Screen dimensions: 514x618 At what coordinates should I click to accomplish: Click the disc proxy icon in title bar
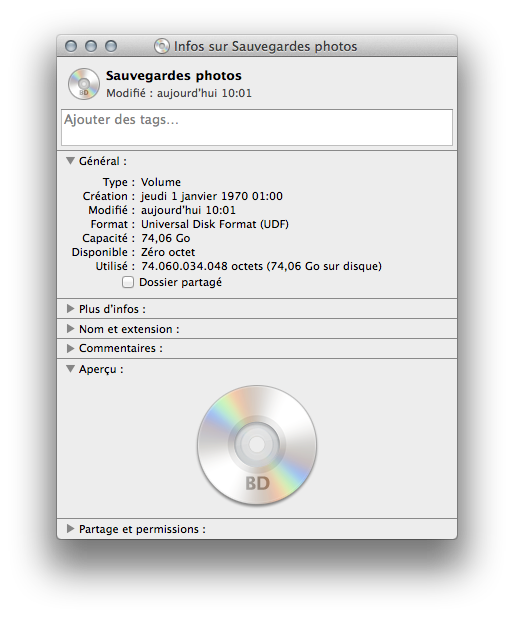[162, 46]
